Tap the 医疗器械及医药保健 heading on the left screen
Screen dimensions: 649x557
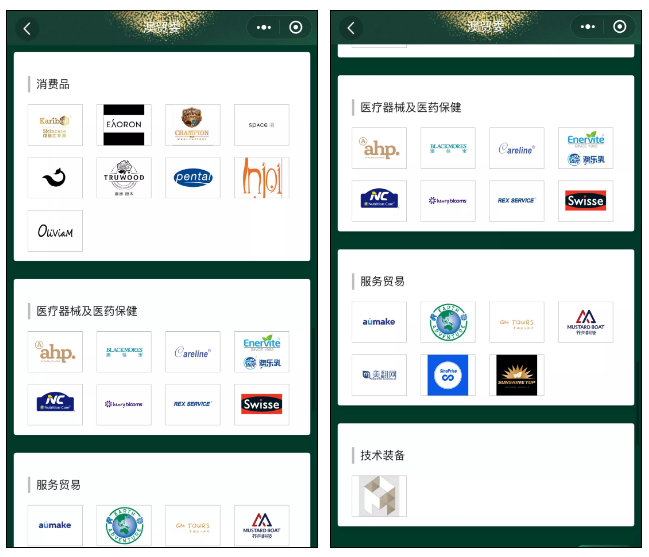87,311
